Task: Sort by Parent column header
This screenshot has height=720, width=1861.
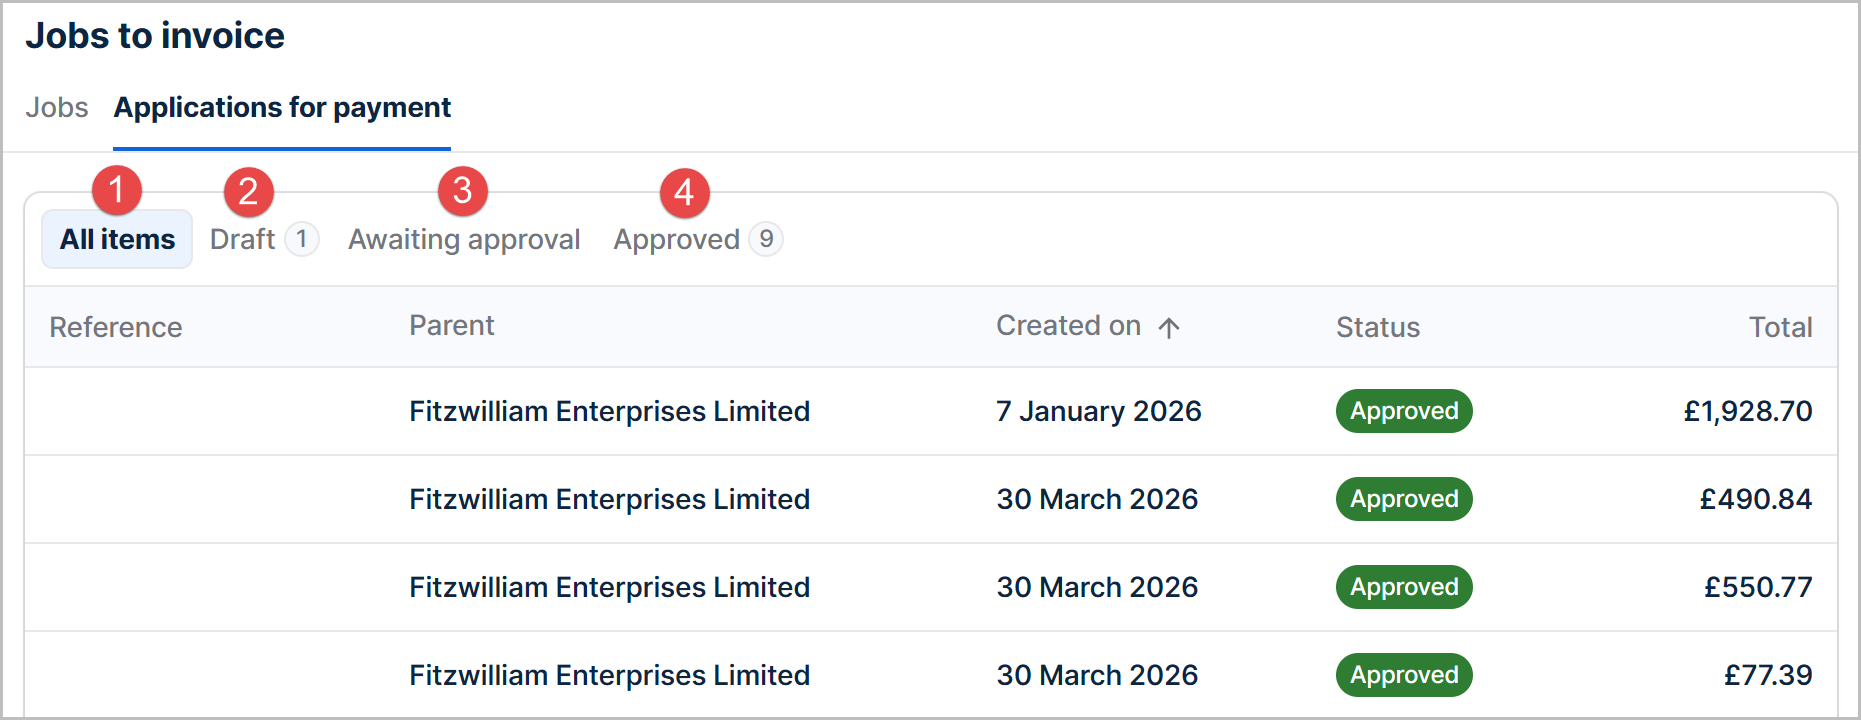Action: point(452,325)
